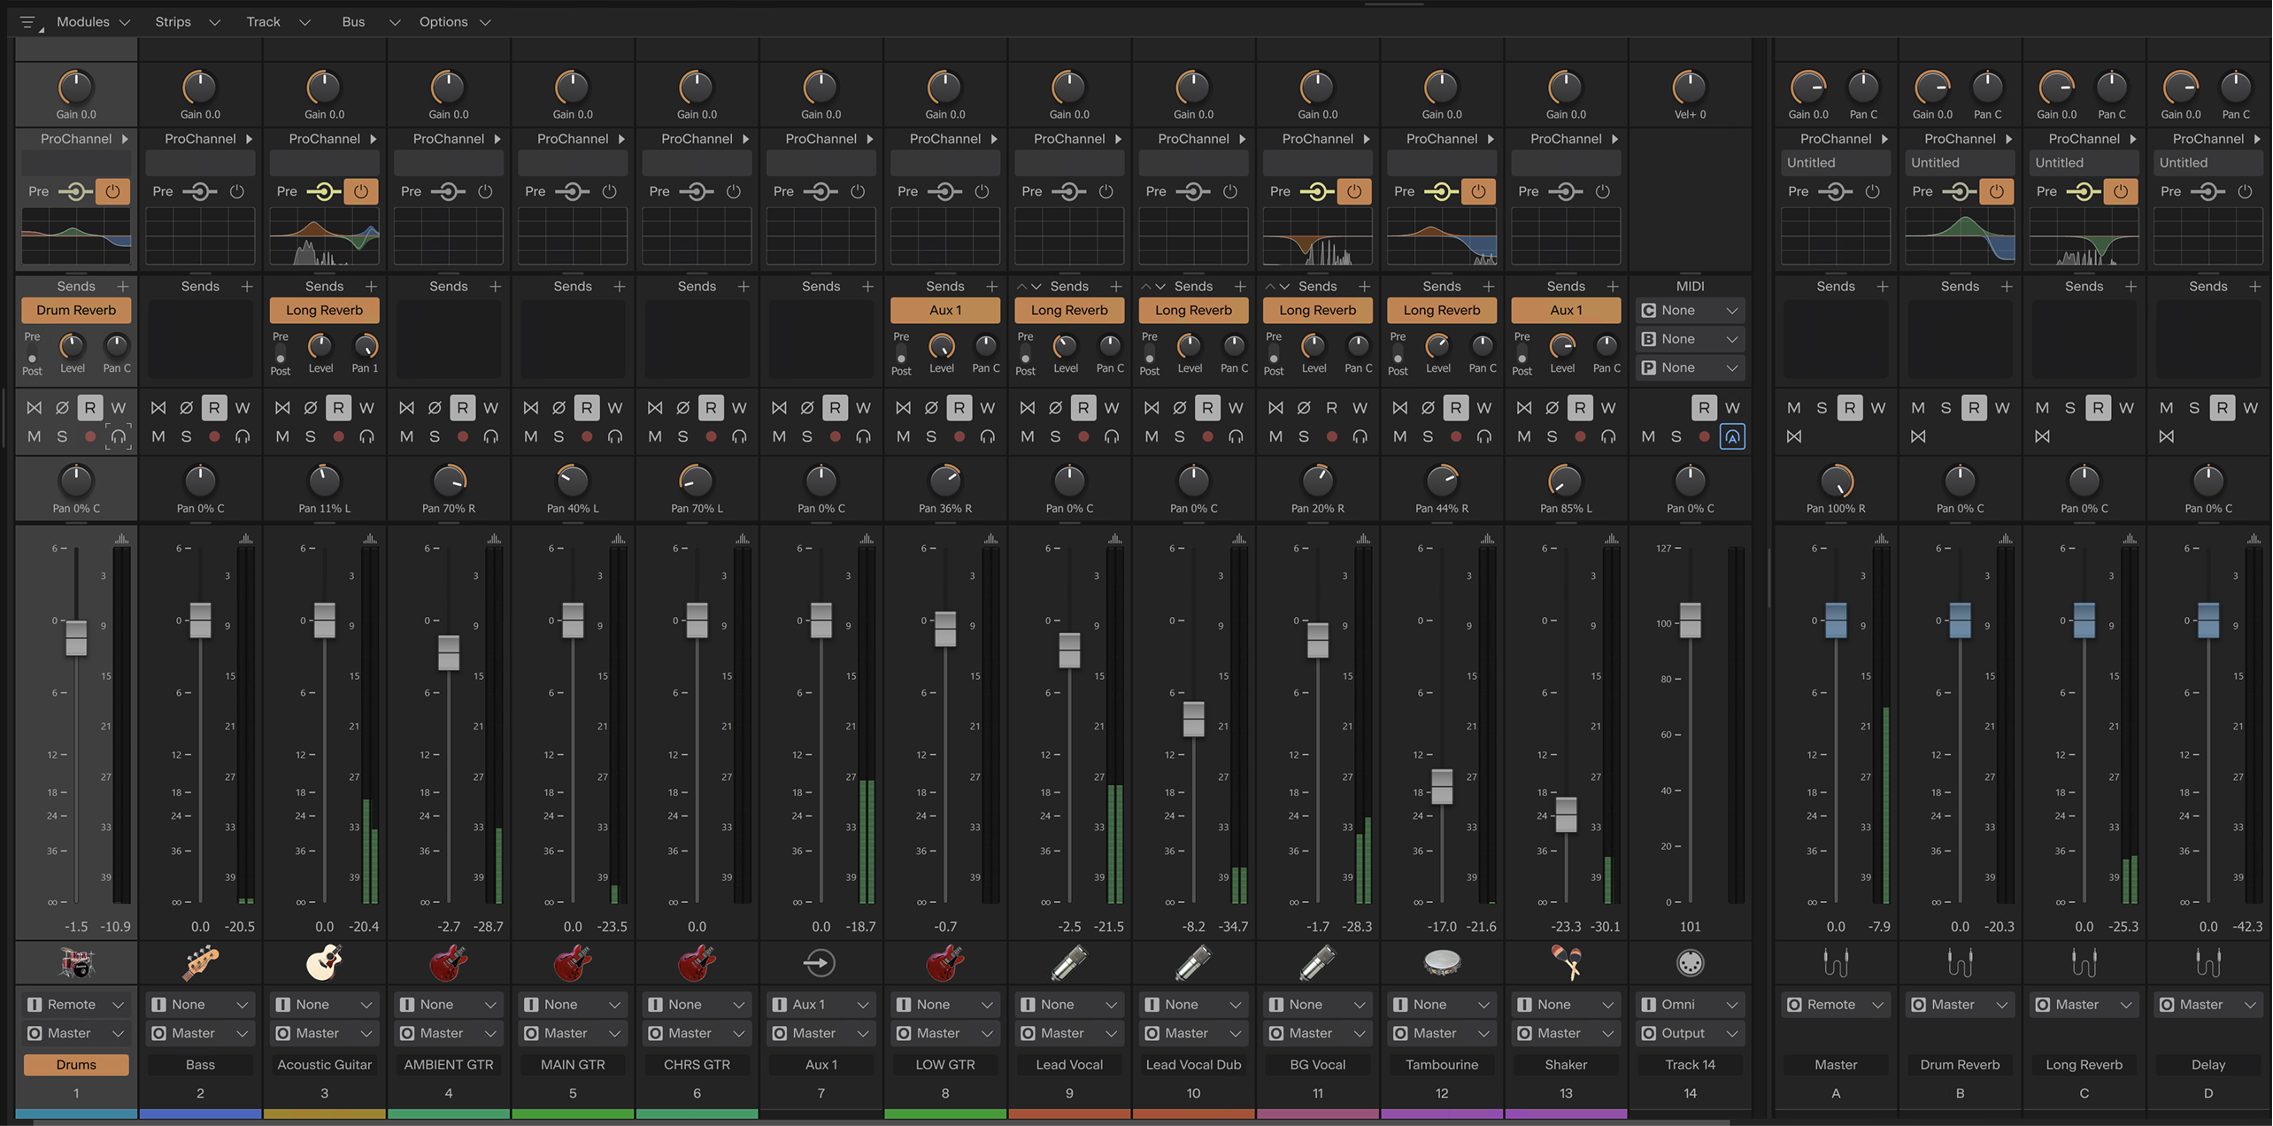Disable the Acoustic Guitar EQ power button

tap(361, 191)
